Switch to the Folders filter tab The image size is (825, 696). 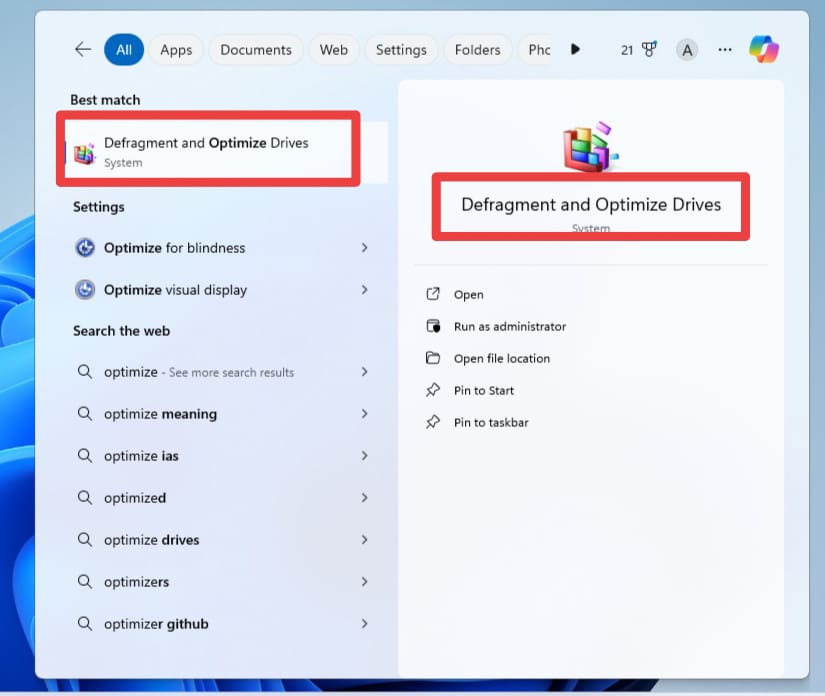477,49
